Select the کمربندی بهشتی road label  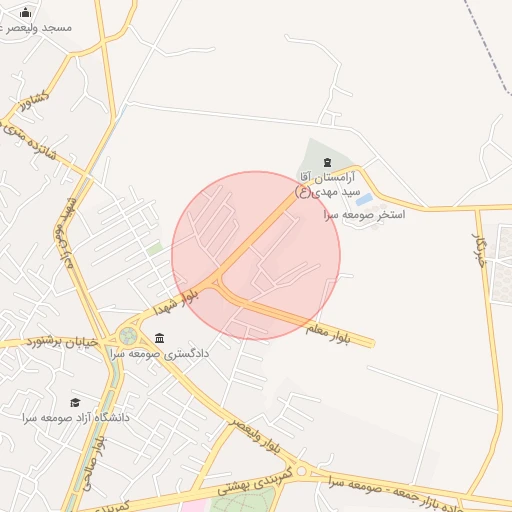coord(255,482)
